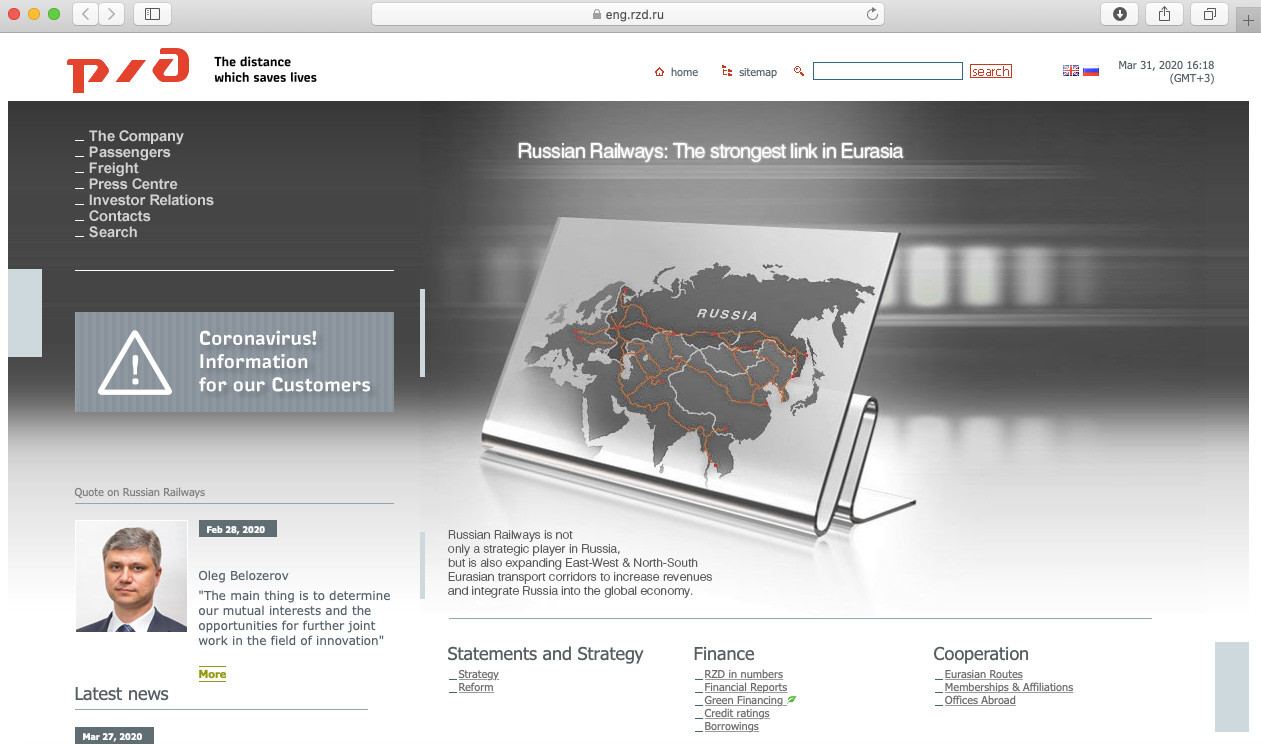Open the Offices Abroad link
The image size is (1261, 745).
pyautogui.click(x=979, y=700)
